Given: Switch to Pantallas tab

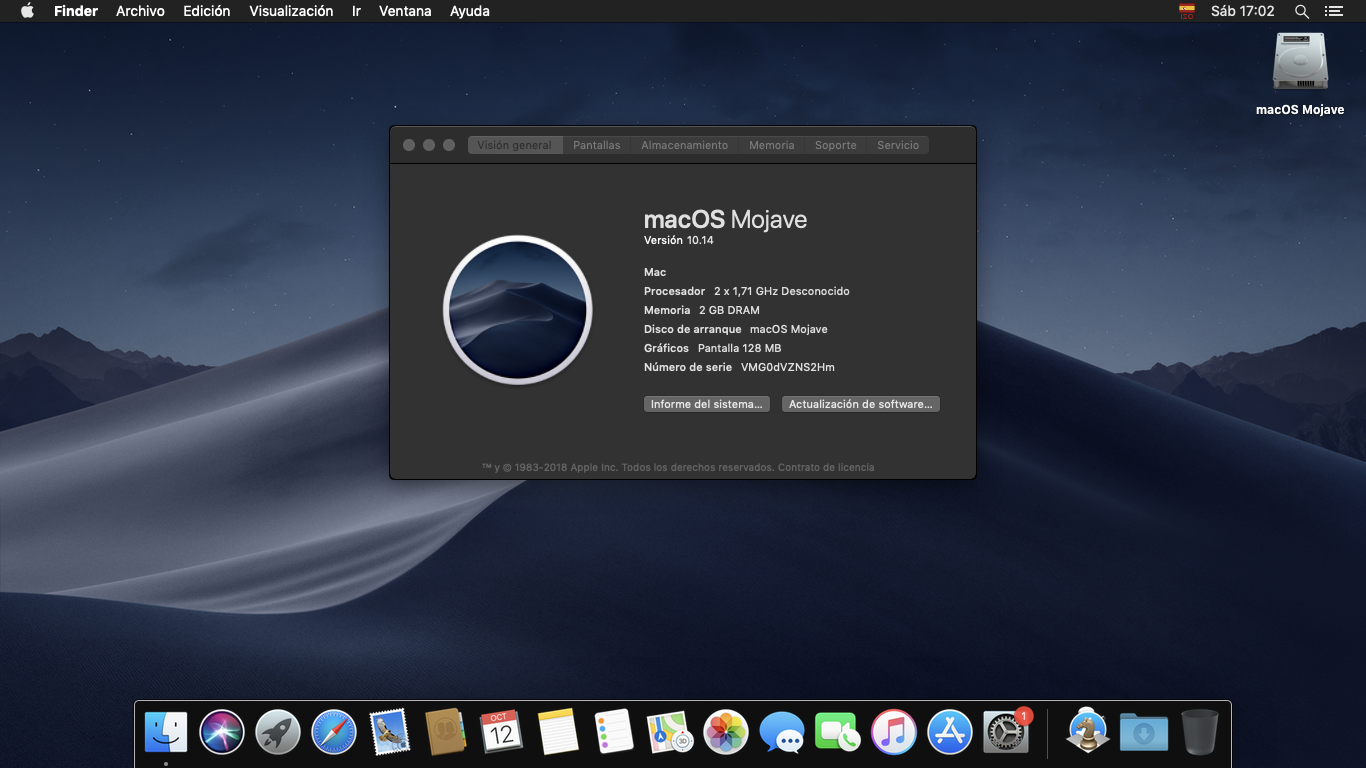Looking at the screenshot, I should (x=597, y=145).
